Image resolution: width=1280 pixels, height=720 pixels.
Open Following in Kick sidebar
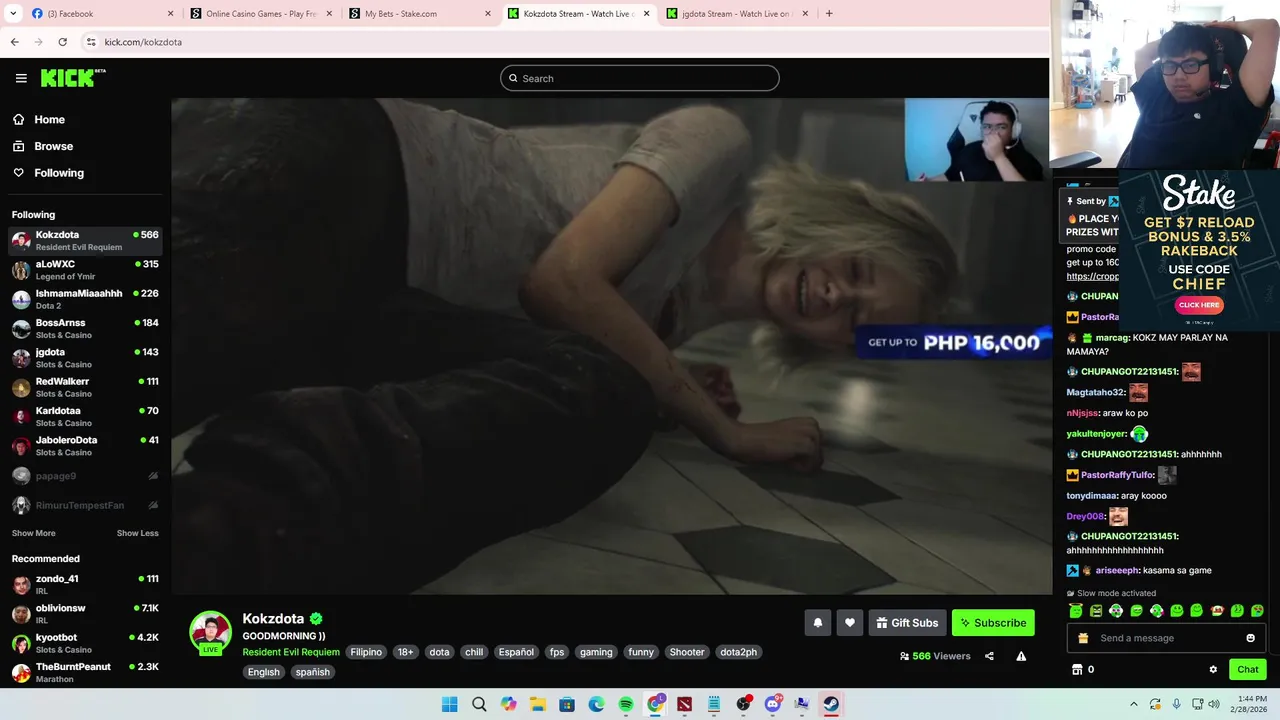tap(59, 173)
